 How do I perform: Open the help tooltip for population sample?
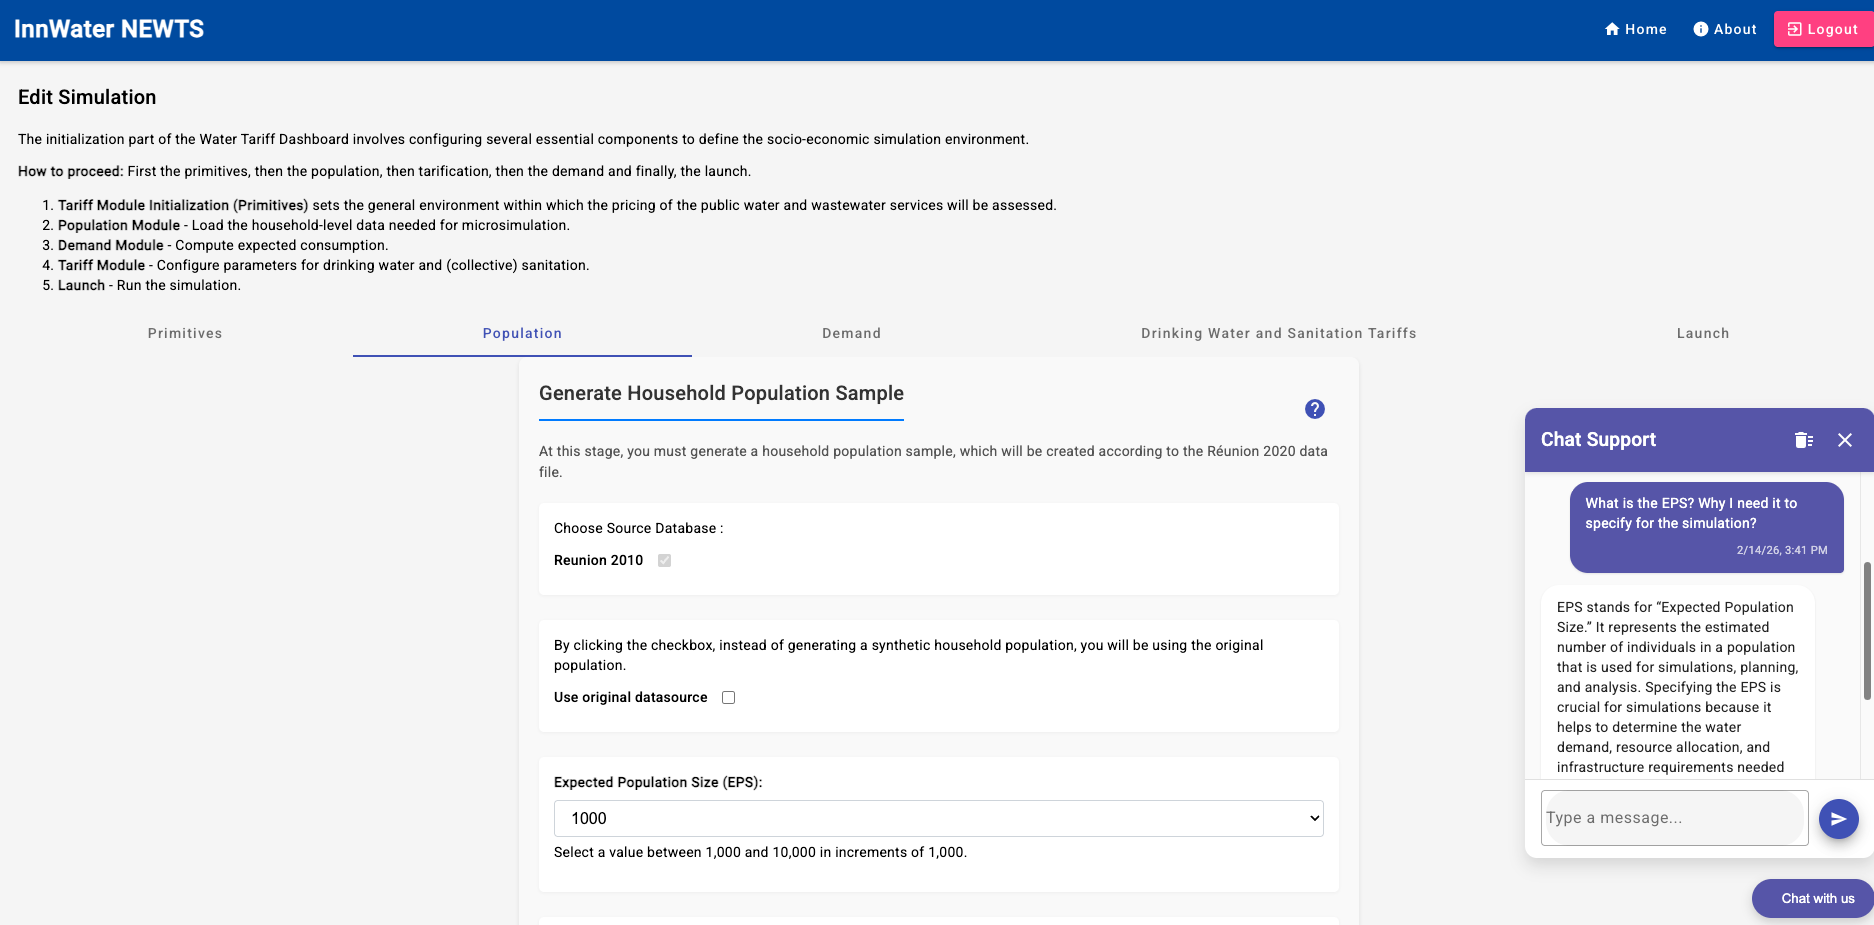click(1314, 409)
